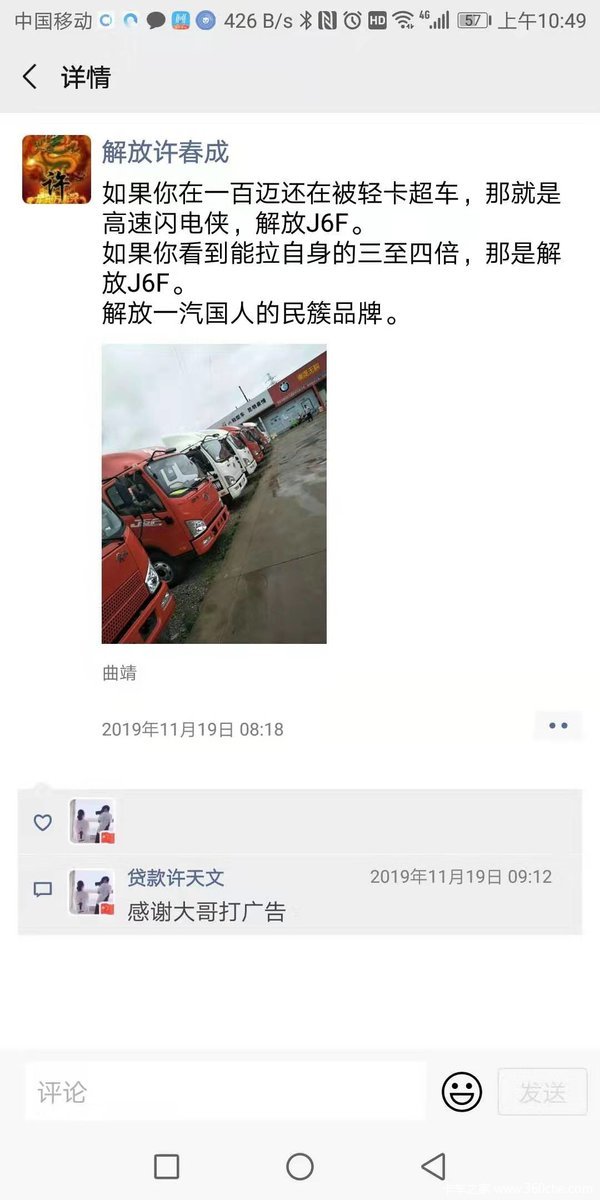This screenshot has width=600, height=1200.
Task: Open the truck photo thumbnail
Action: pos(214,493)
